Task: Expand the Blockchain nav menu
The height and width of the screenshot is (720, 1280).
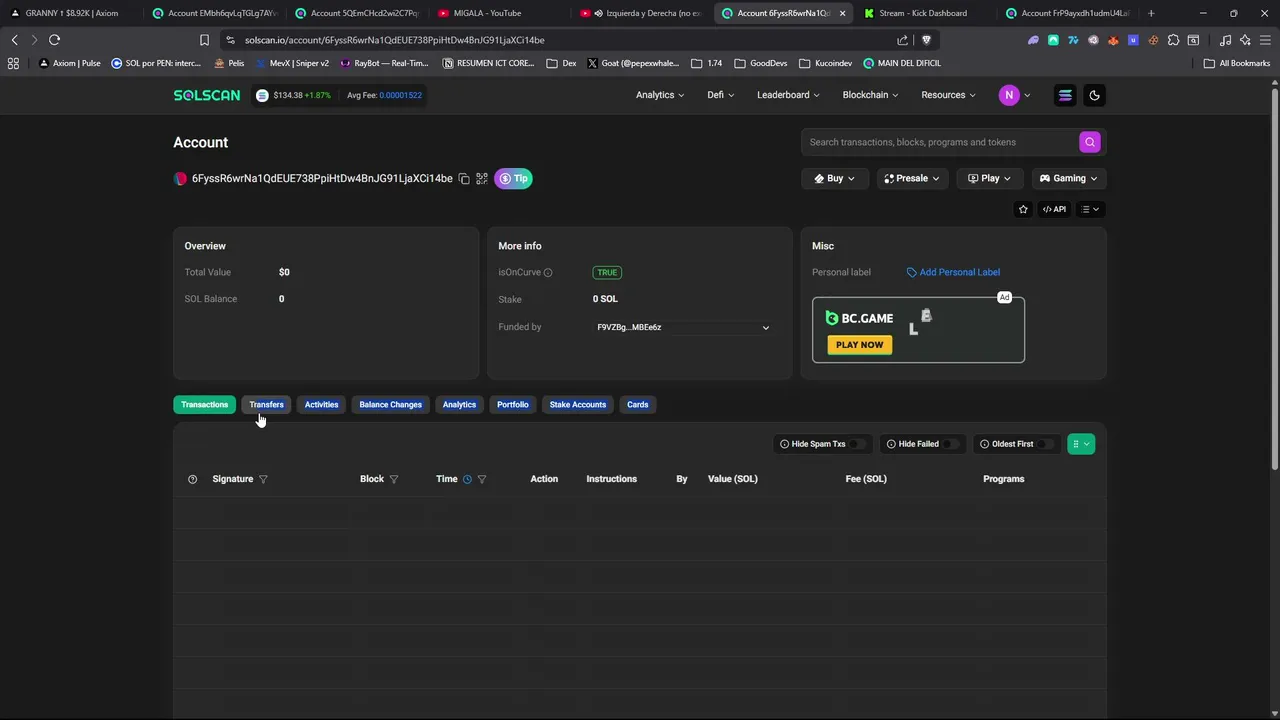Action: point(870,95)
